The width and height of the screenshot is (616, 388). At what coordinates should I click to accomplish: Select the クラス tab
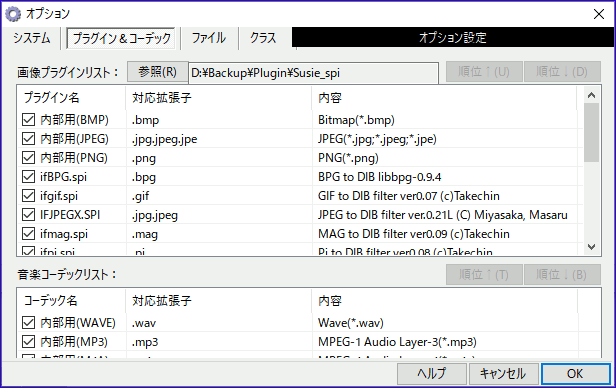(264, 38)
